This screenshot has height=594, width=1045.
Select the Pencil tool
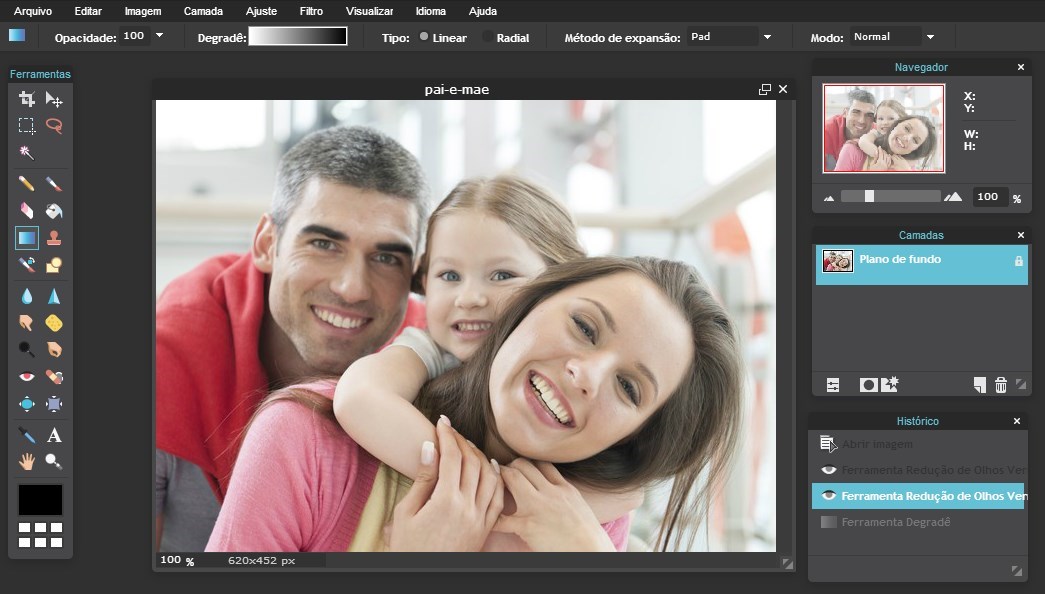click(x=27, y=183)
